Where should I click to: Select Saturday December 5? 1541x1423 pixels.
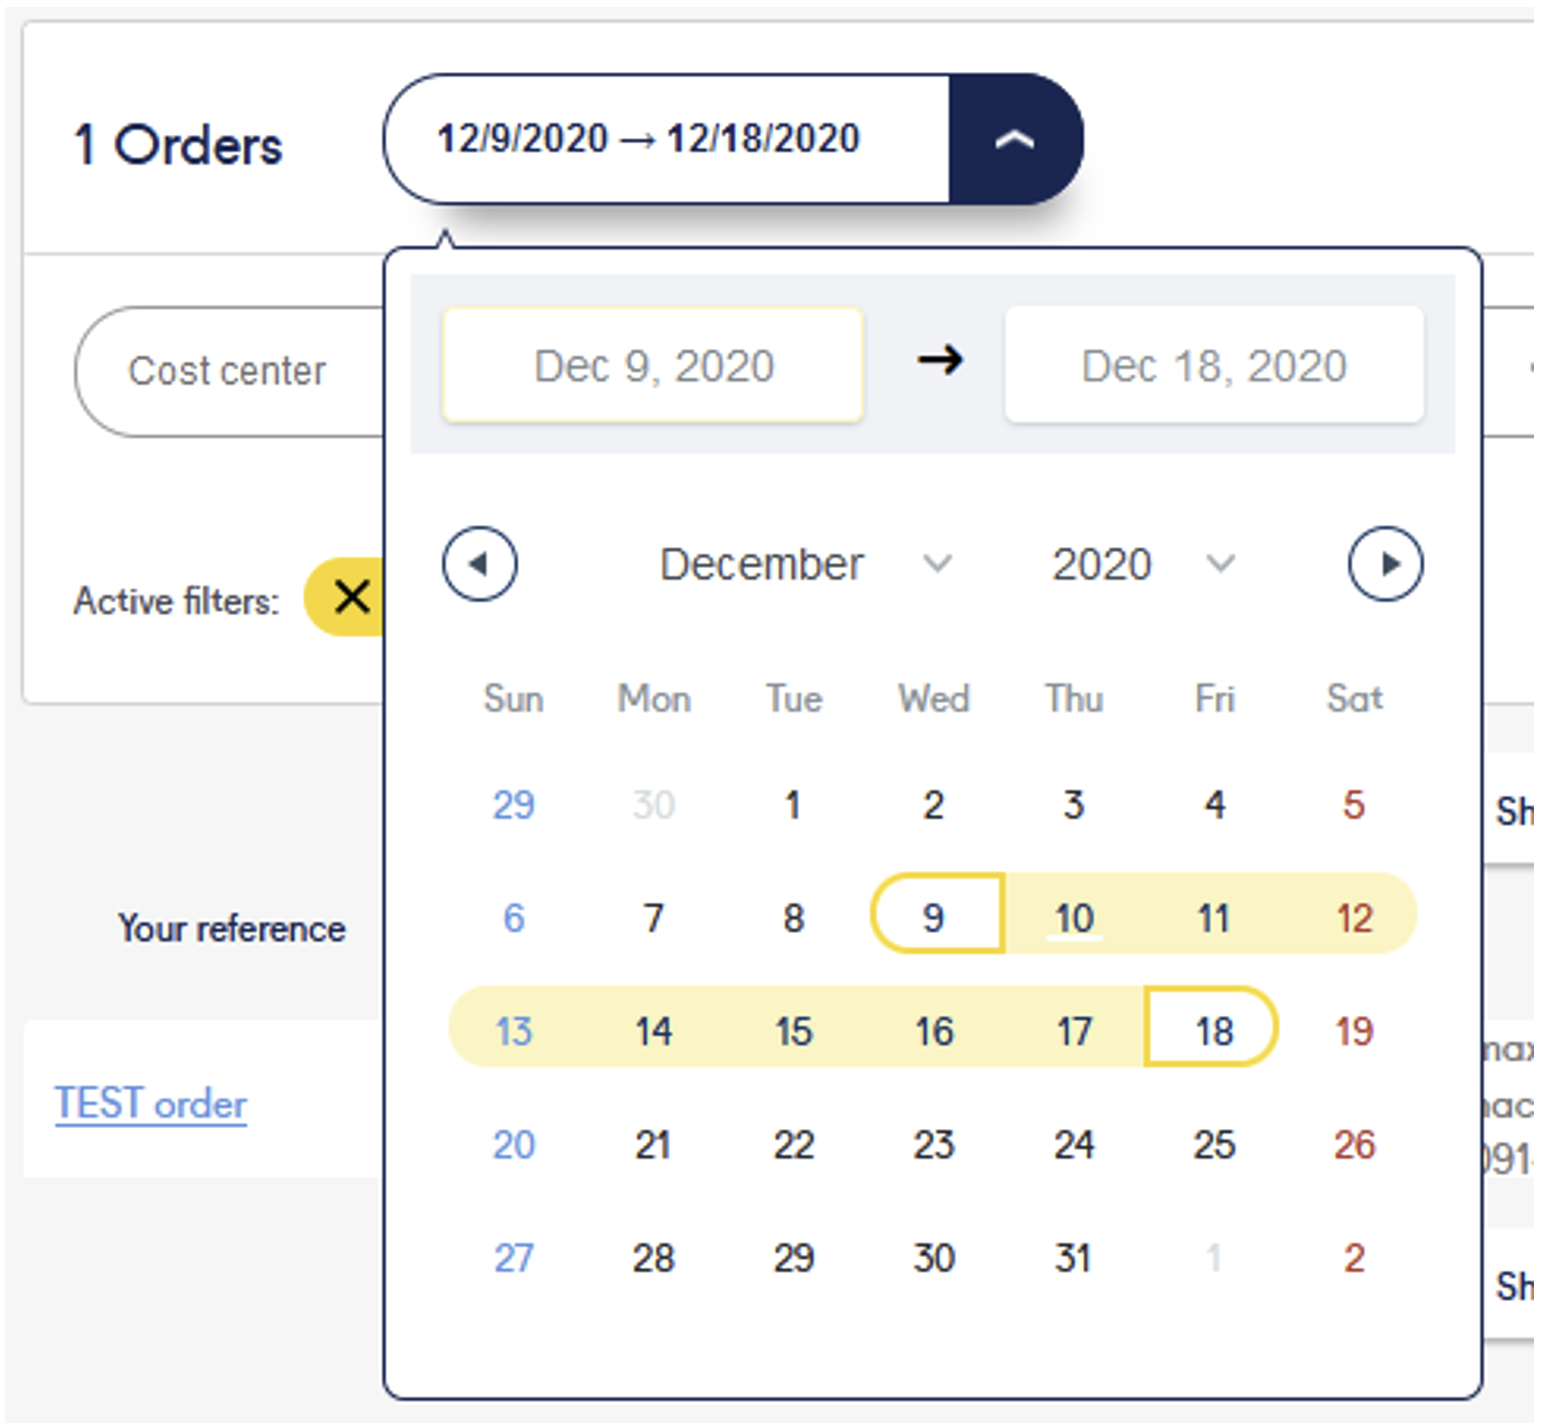tap(1354, 804)
